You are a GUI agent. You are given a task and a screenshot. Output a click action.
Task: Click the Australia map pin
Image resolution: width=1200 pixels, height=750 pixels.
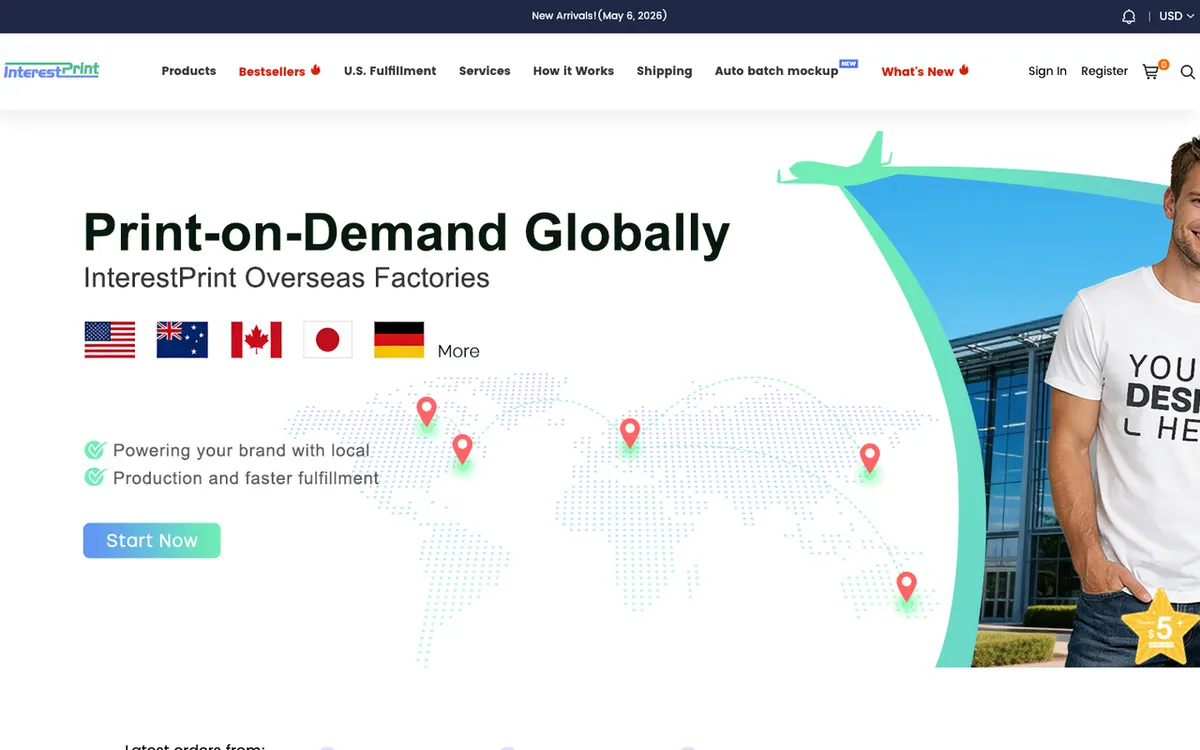pos(906,587)
